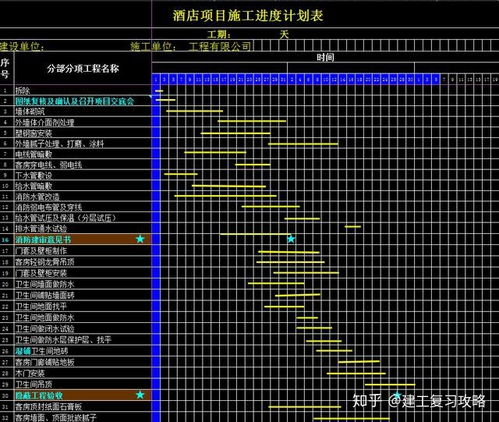Select the 卫生间做防水层保护层、找平 task name
The height and width of the screenshot is (422, 499).
tap(63, 340)
